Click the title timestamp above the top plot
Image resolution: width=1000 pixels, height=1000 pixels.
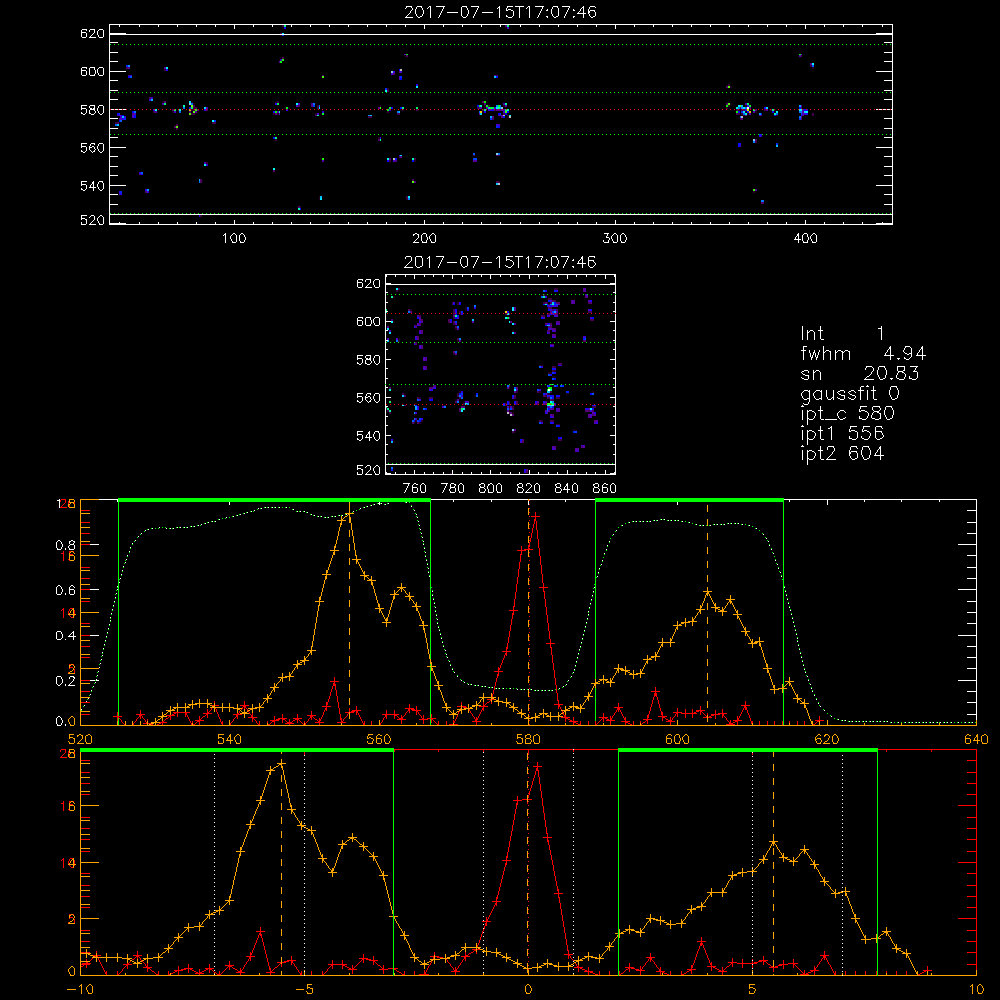(500, 12)
